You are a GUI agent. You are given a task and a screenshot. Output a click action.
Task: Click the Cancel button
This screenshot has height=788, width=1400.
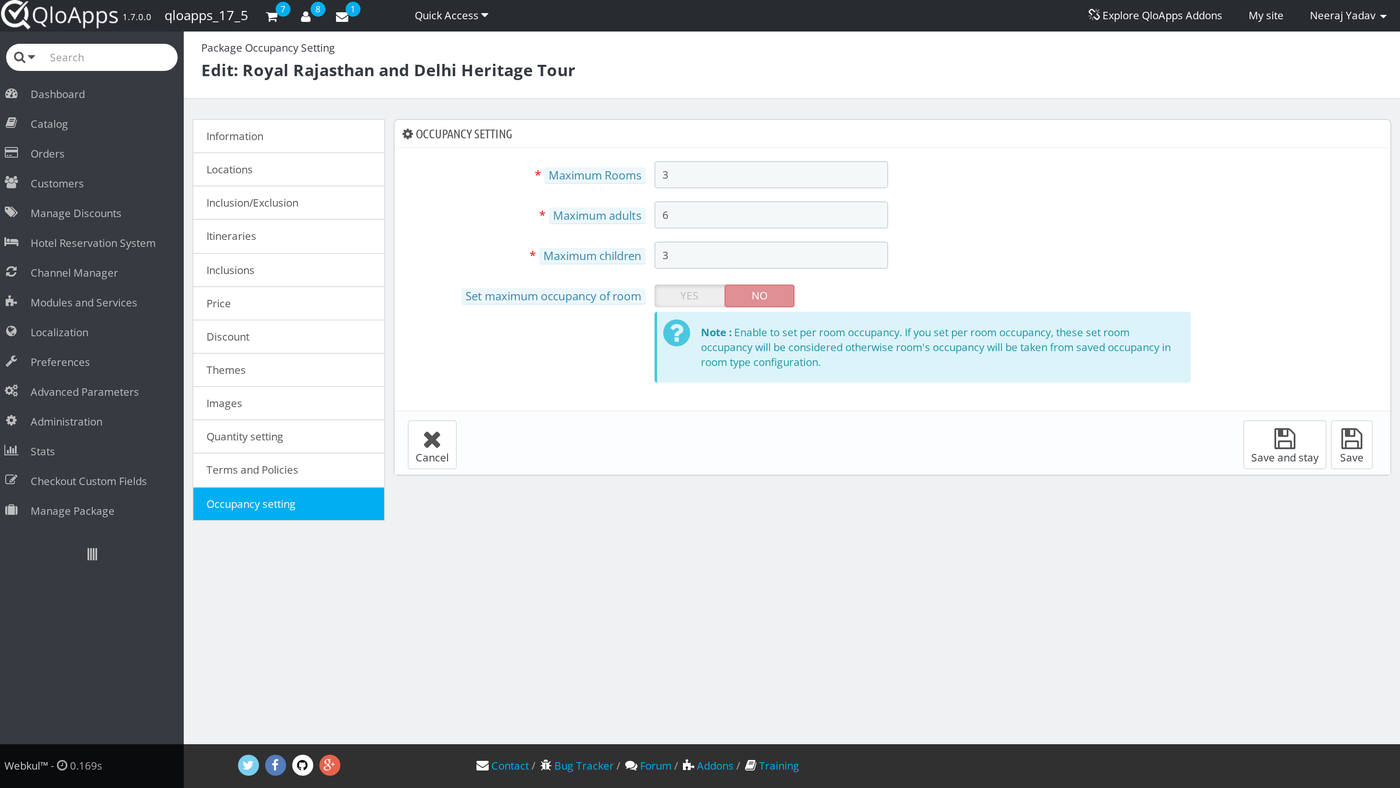point(432,445)
